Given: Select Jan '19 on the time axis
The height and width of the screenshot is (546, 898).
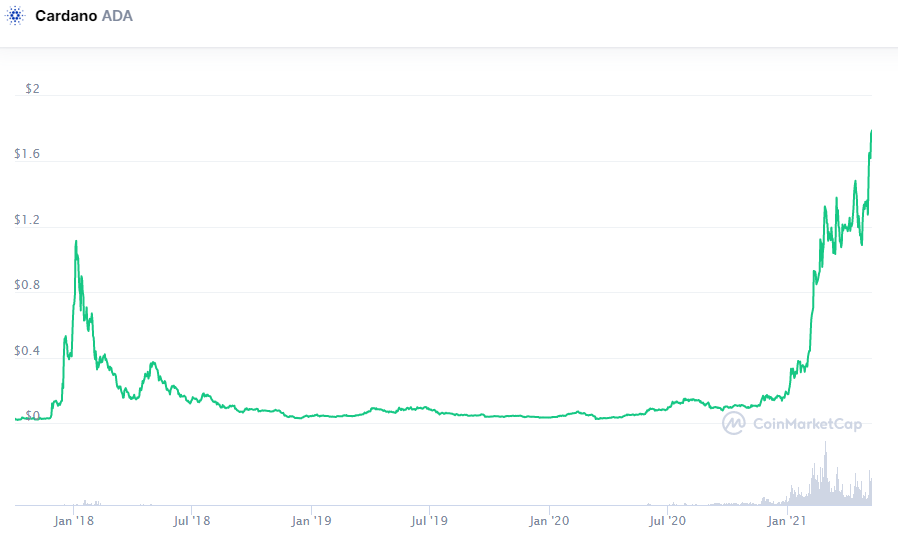Looking at the screenshot, I should (x=311, y=520).
